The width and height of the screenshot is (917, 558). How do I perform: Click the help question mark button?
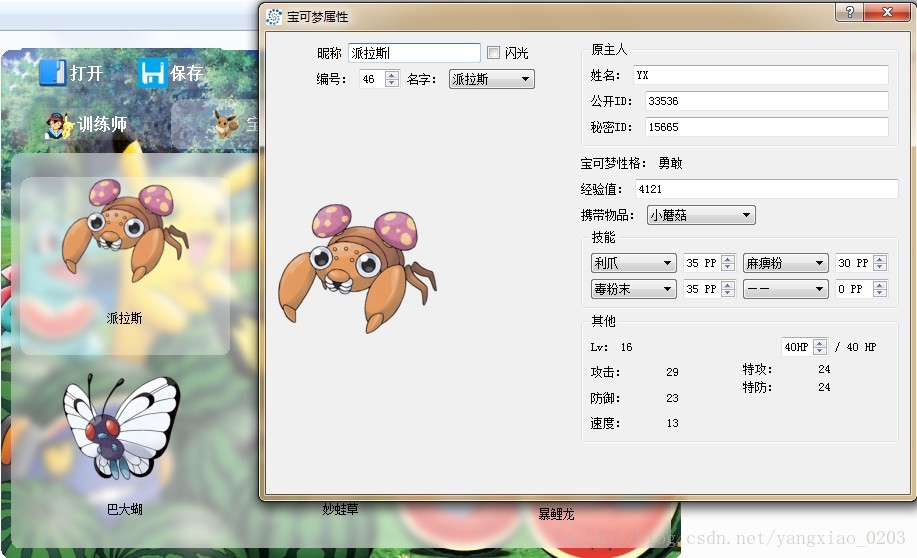(849, 12)
